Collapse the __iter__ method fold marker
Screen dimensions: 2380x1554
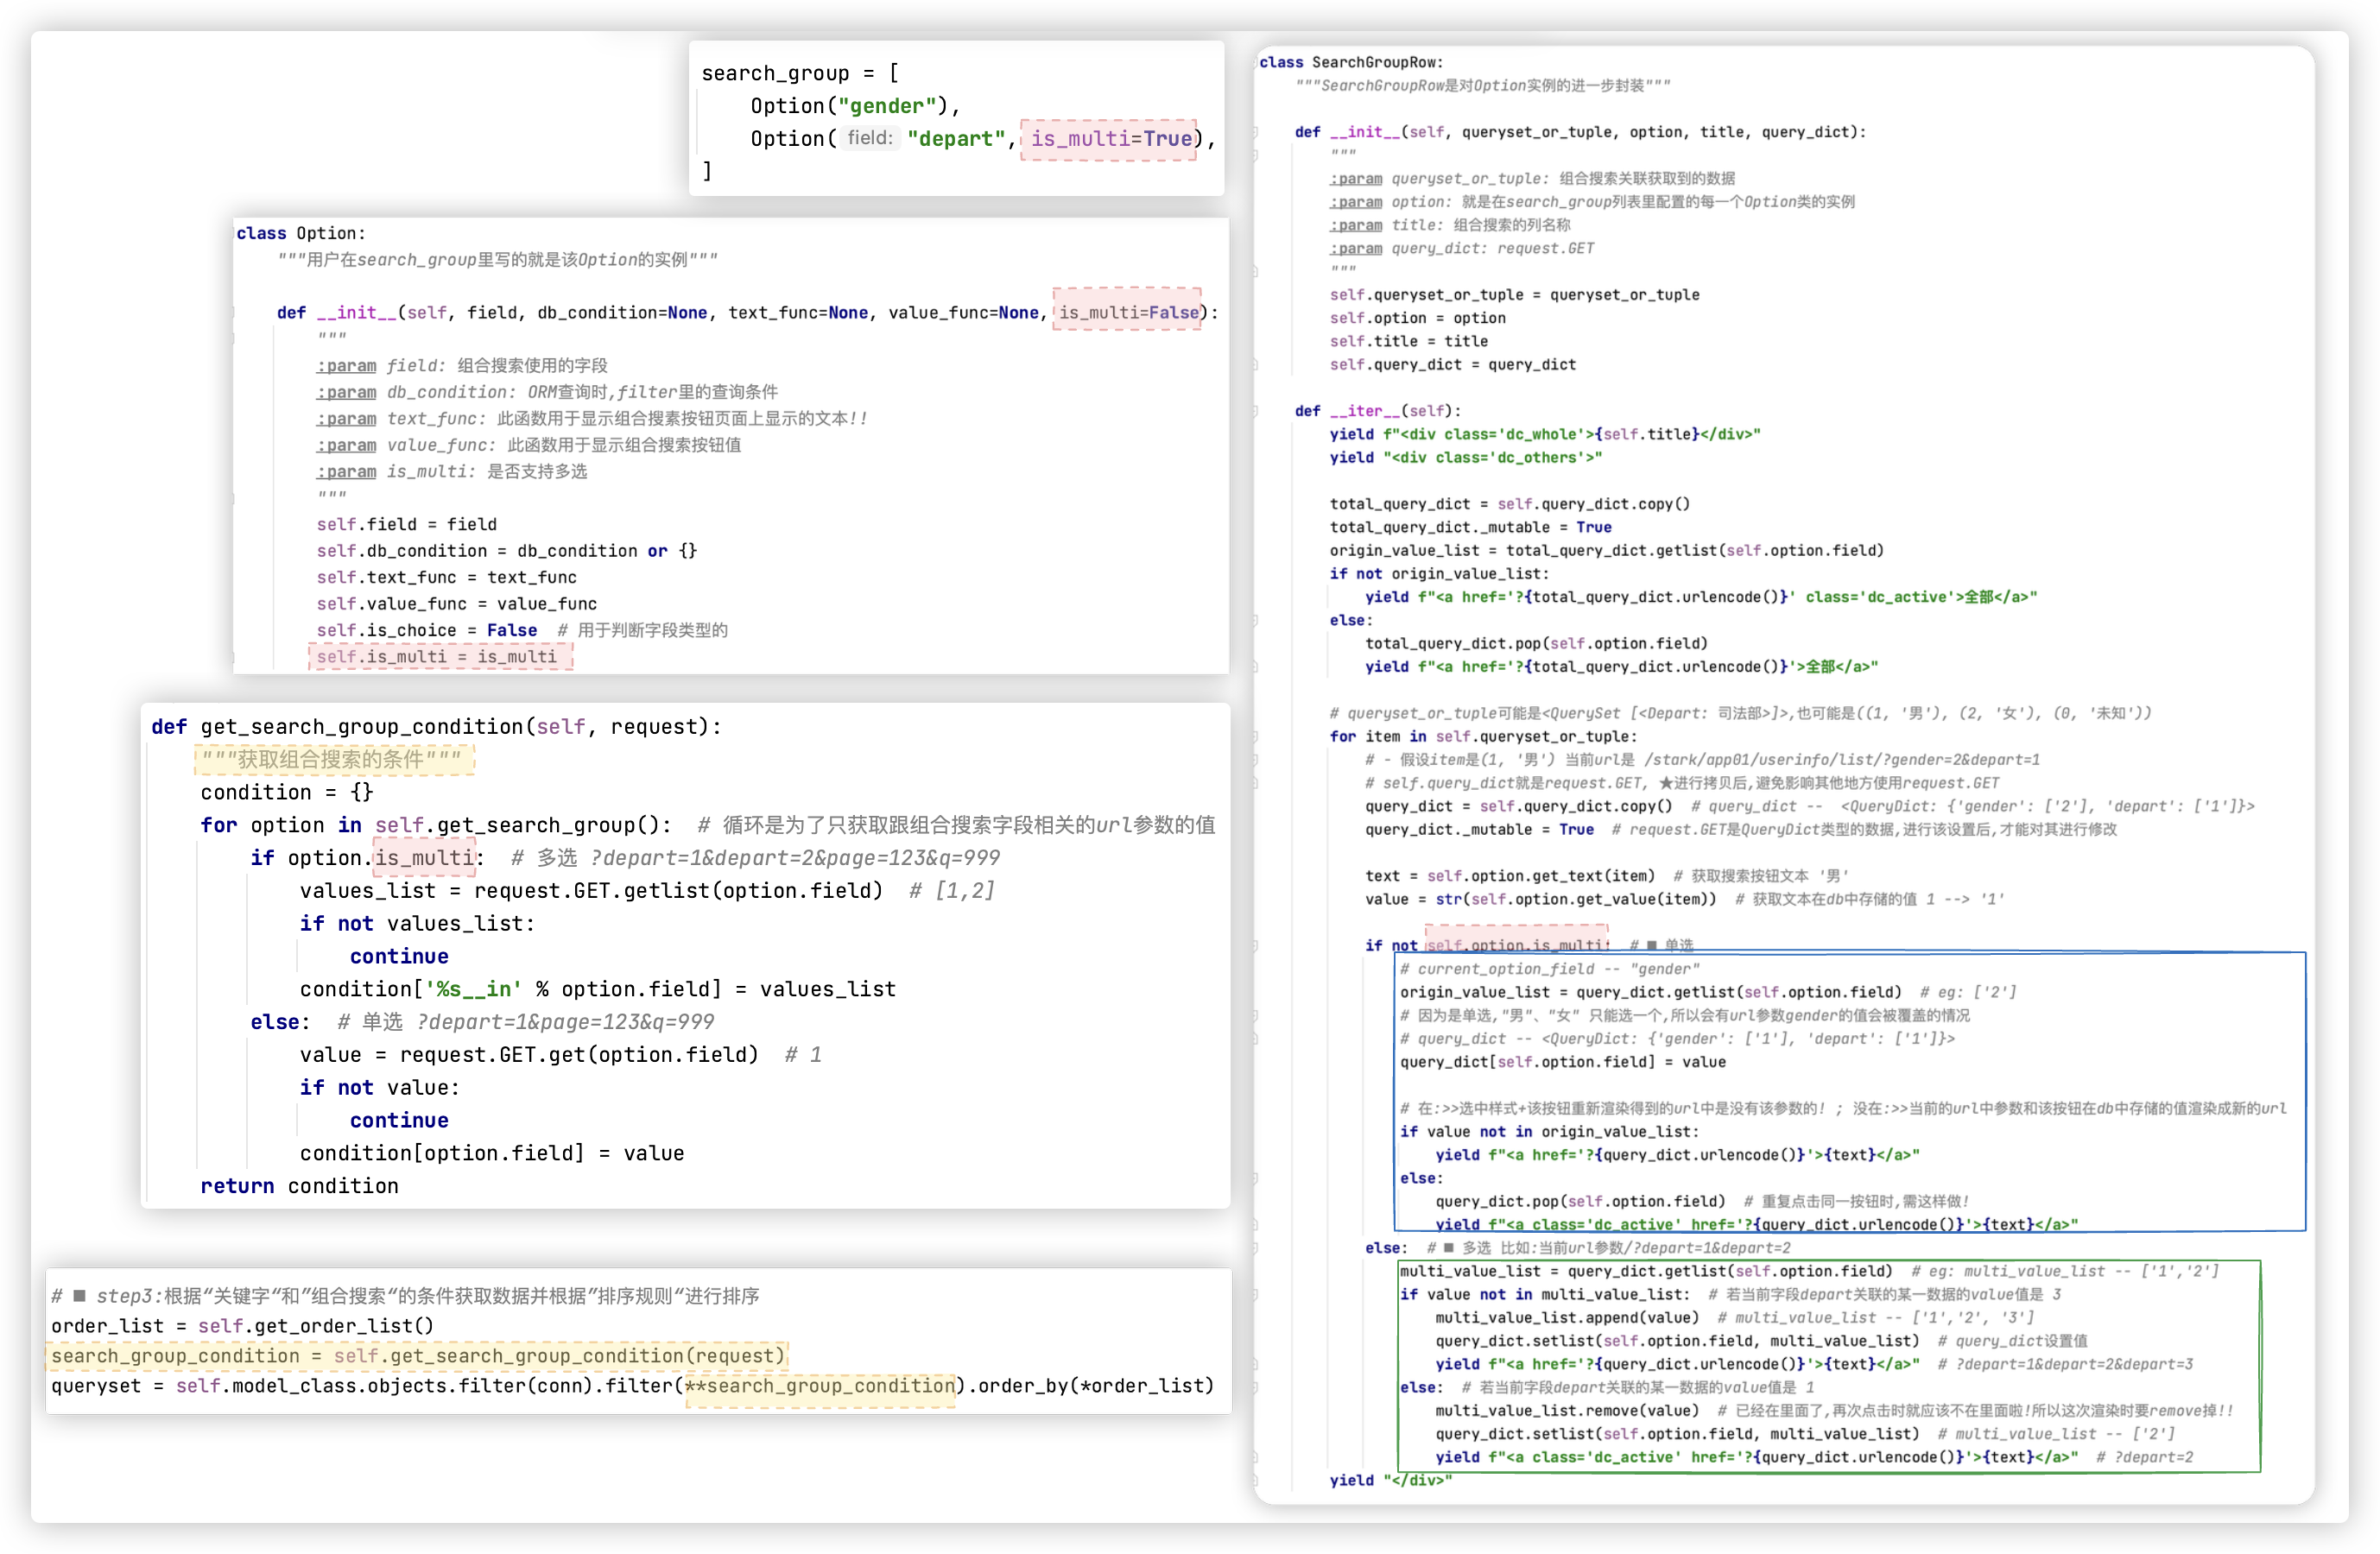[x=1255, y=411]
